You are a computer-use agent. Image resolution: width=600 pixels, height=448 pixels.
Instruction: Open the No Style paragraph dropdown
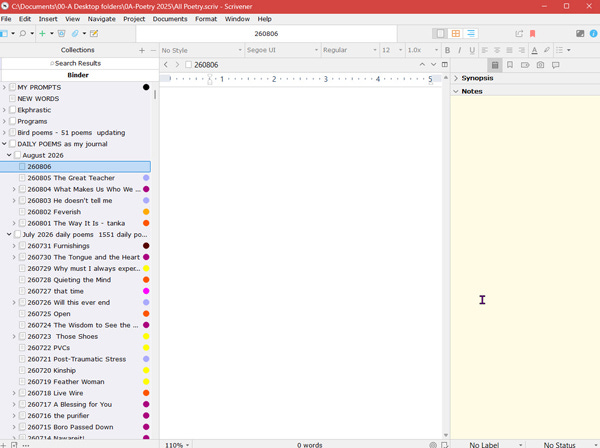tap(202, 50)
